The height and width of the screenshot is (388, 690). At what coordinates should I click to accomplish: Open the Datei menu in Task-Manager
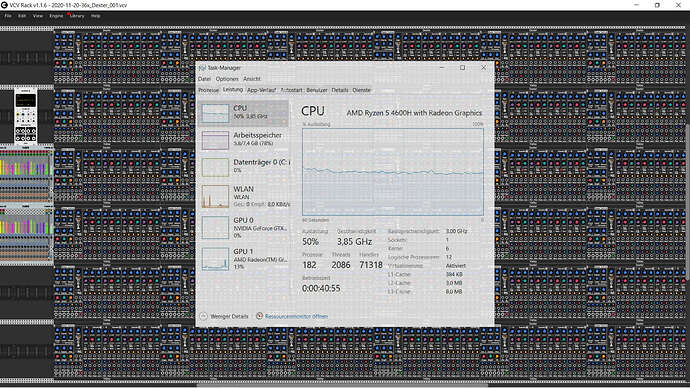point(204,79)
